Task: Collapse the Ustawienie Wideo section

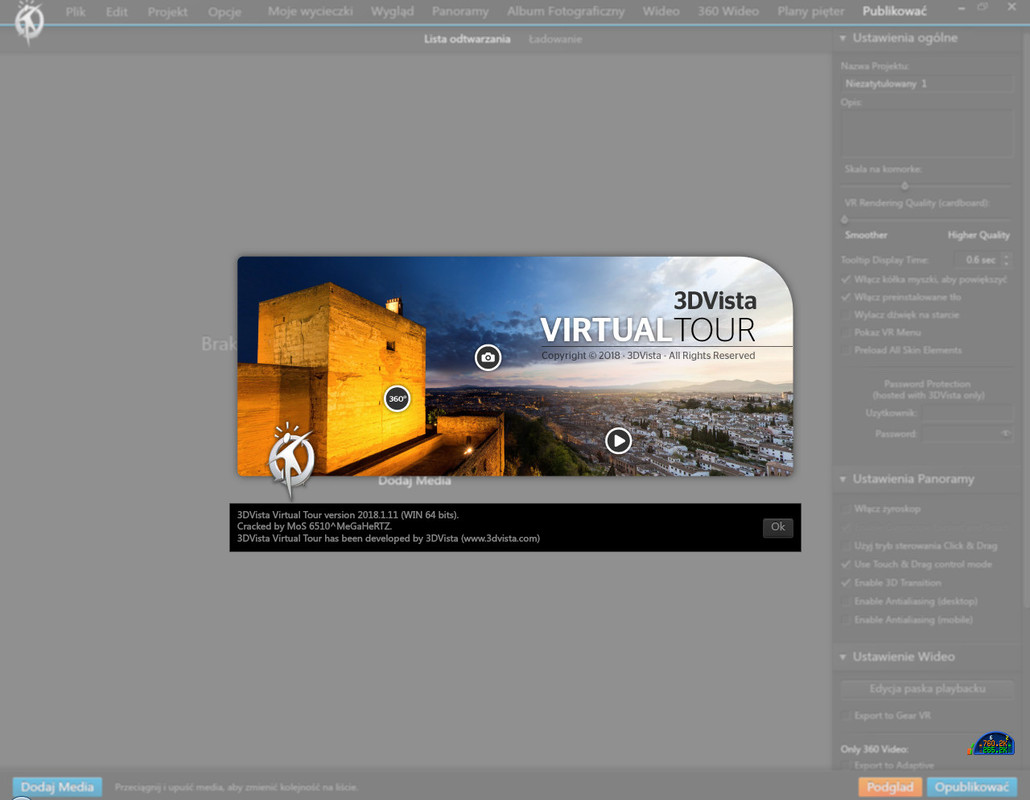Action: click(x=843, y=657)
